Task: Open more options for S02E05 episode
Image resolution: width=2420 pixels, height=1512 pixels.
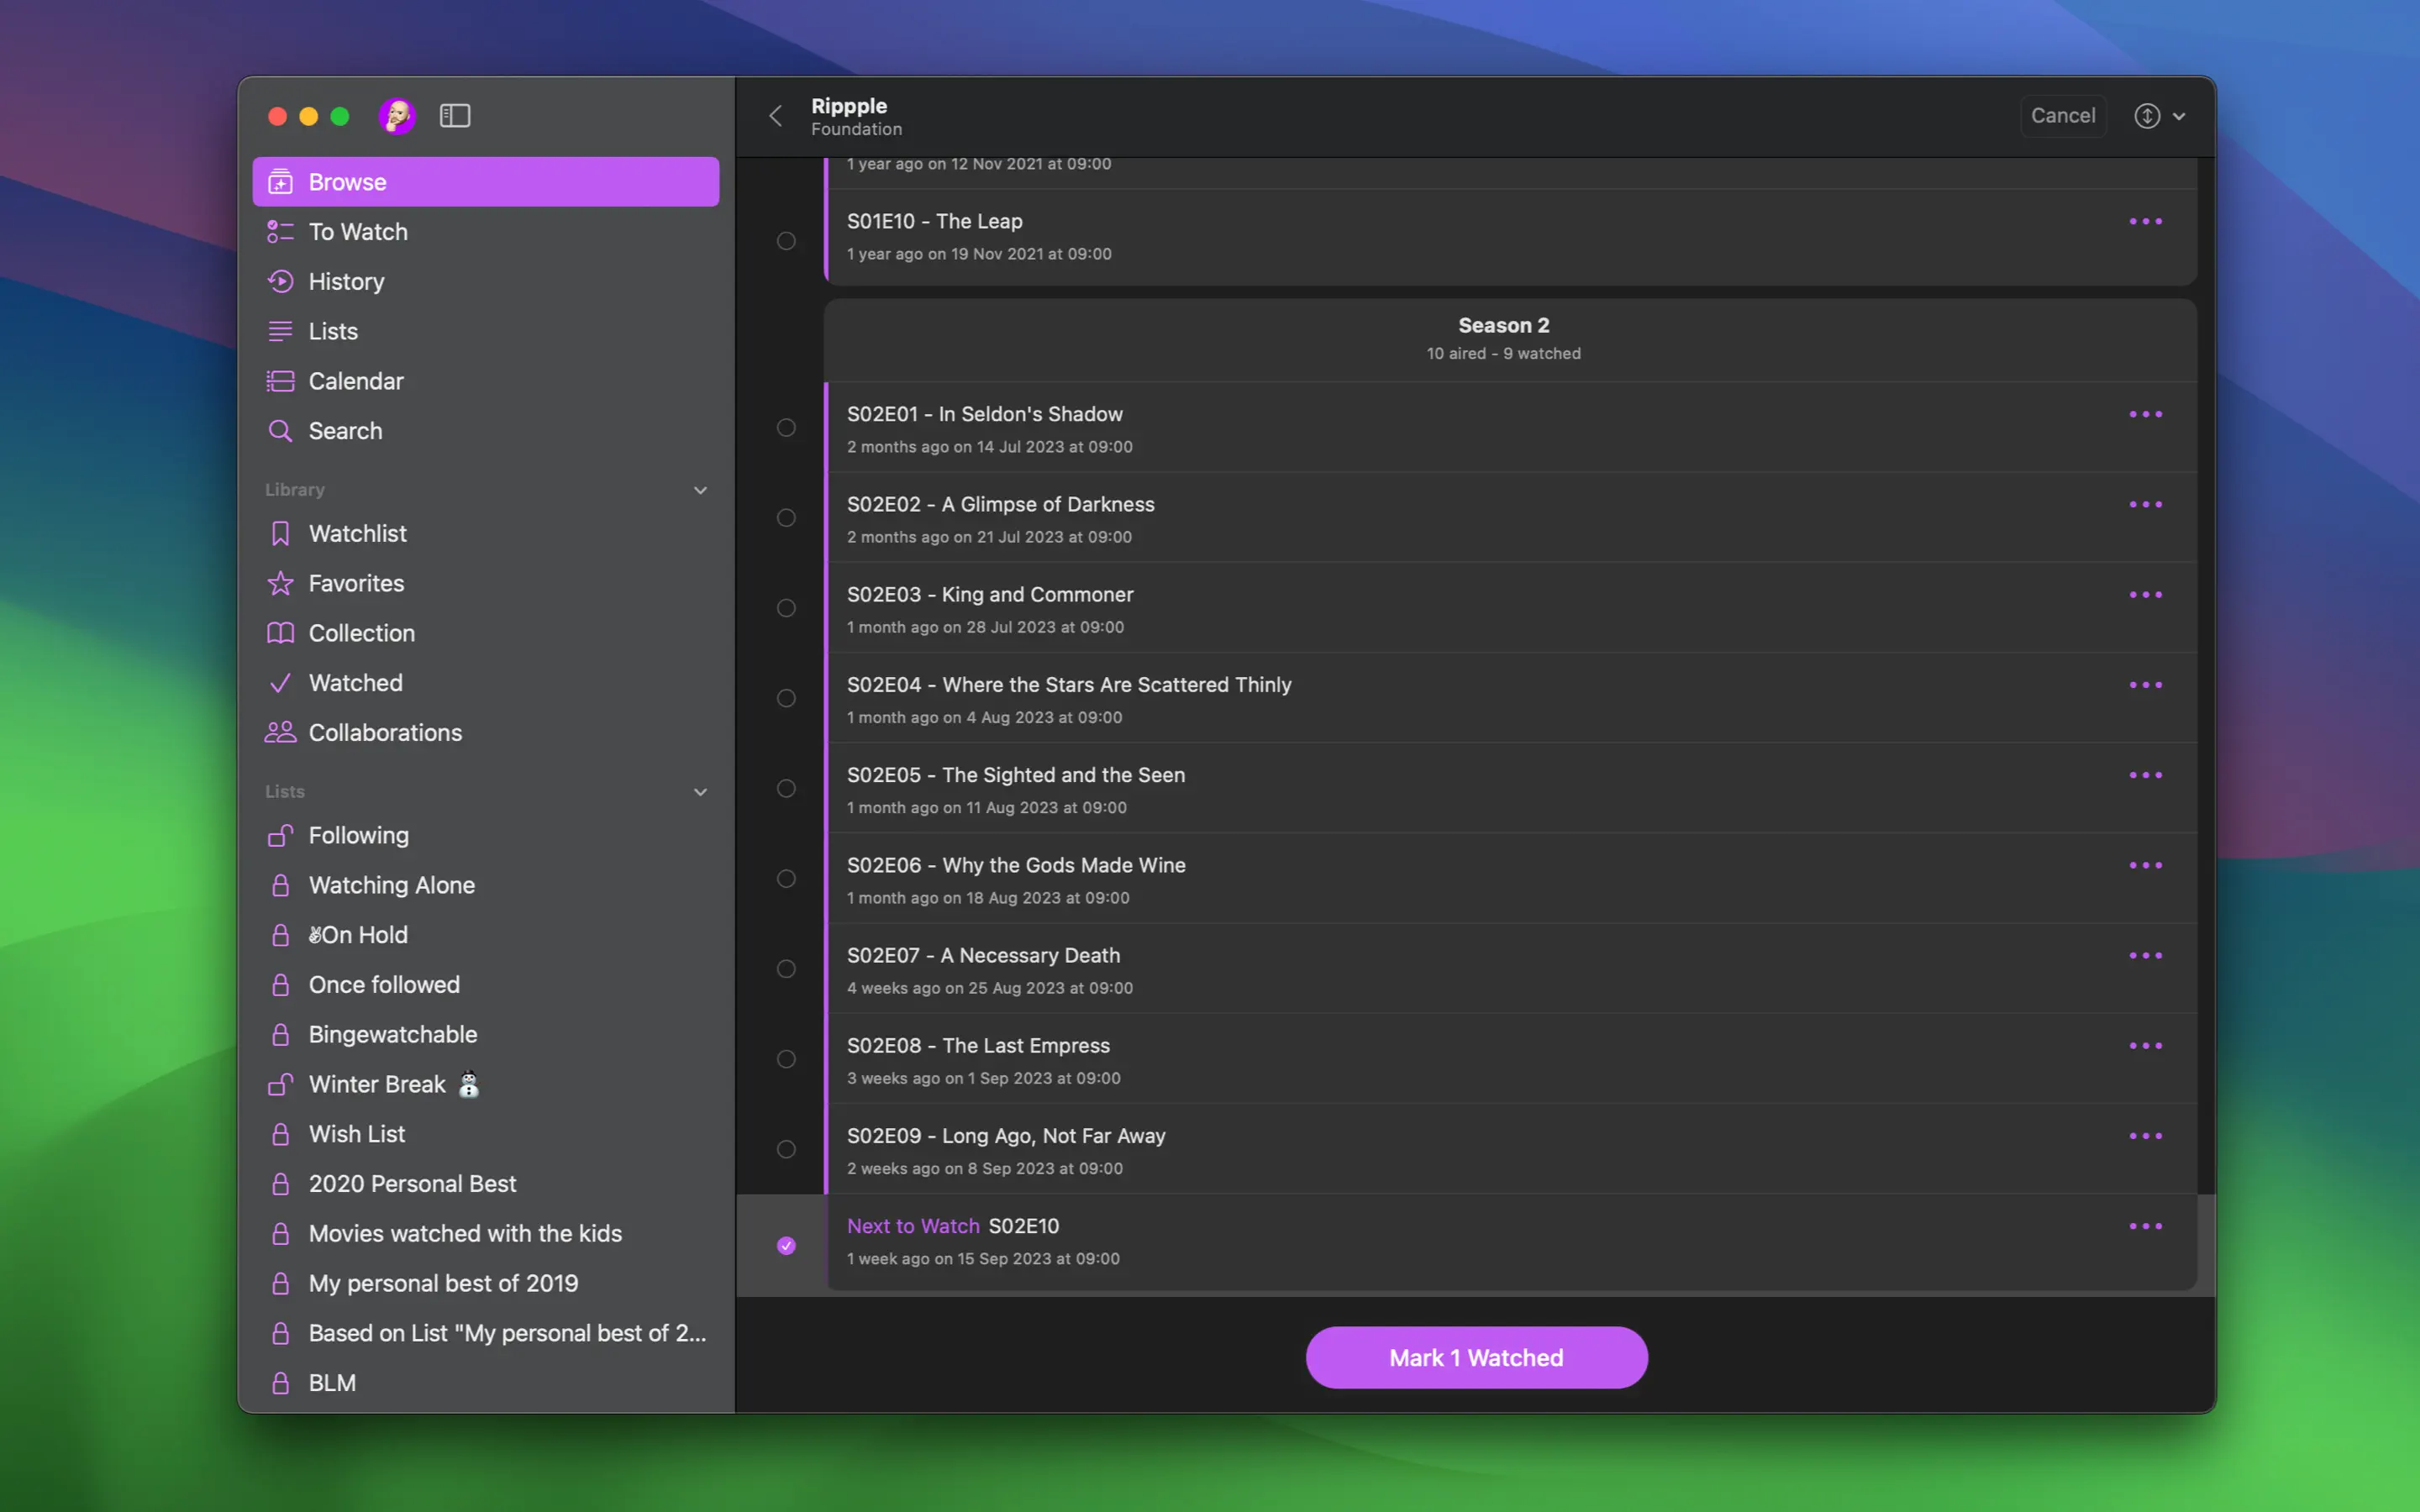Action: coord(2145,775)
